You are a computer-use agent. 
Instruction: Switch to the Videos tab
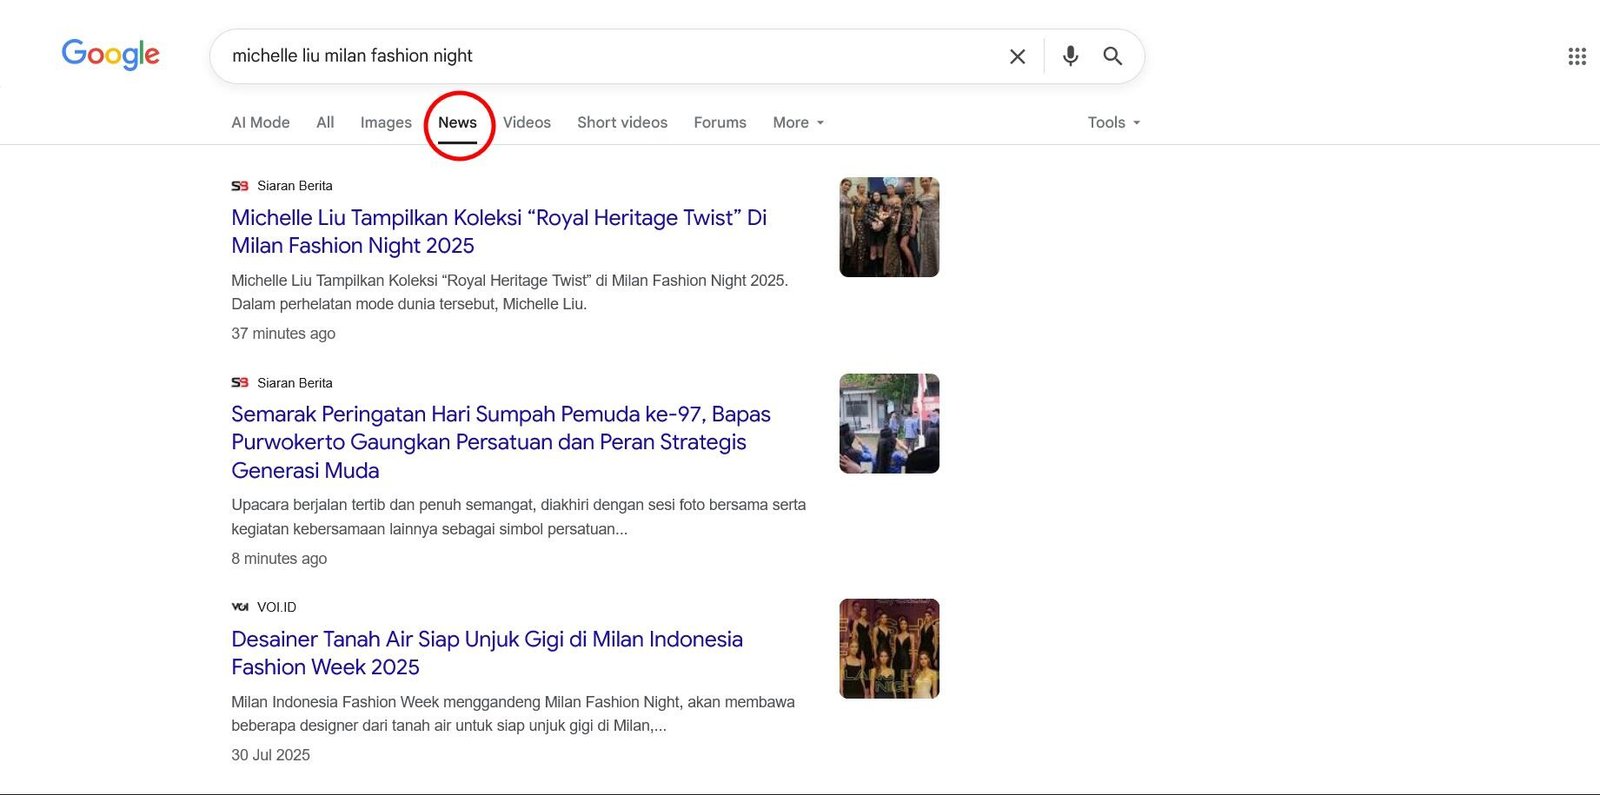526,122
